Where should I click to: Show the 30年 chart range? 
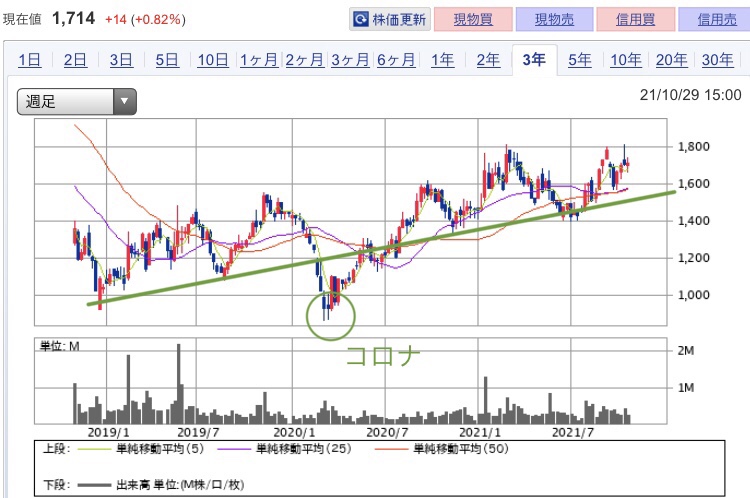point(717,60)
